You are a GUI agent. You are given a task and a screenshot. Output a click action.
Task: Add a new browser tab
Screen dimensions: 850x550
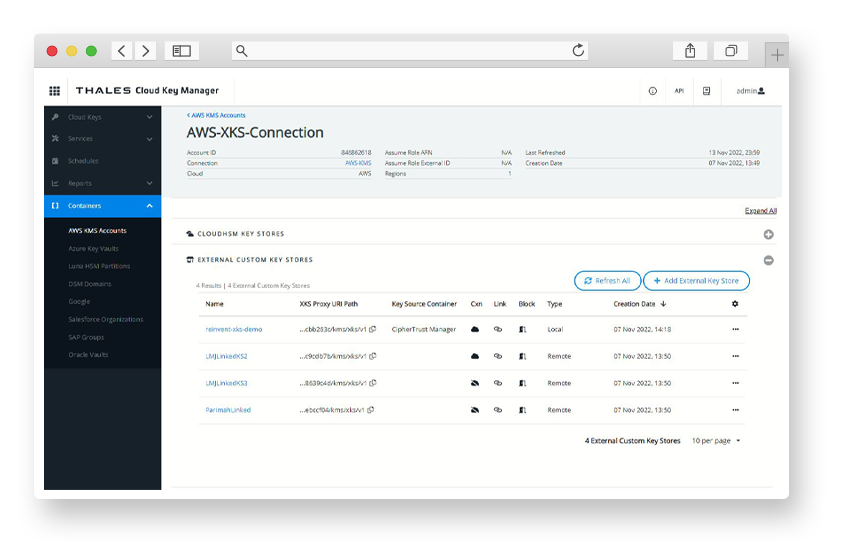777,55
